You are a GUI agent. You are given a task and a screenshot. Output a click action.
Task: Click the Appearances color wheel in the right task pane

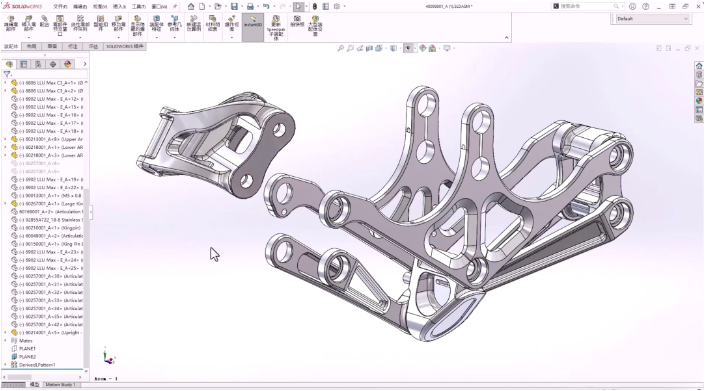(x=699, y=101)
